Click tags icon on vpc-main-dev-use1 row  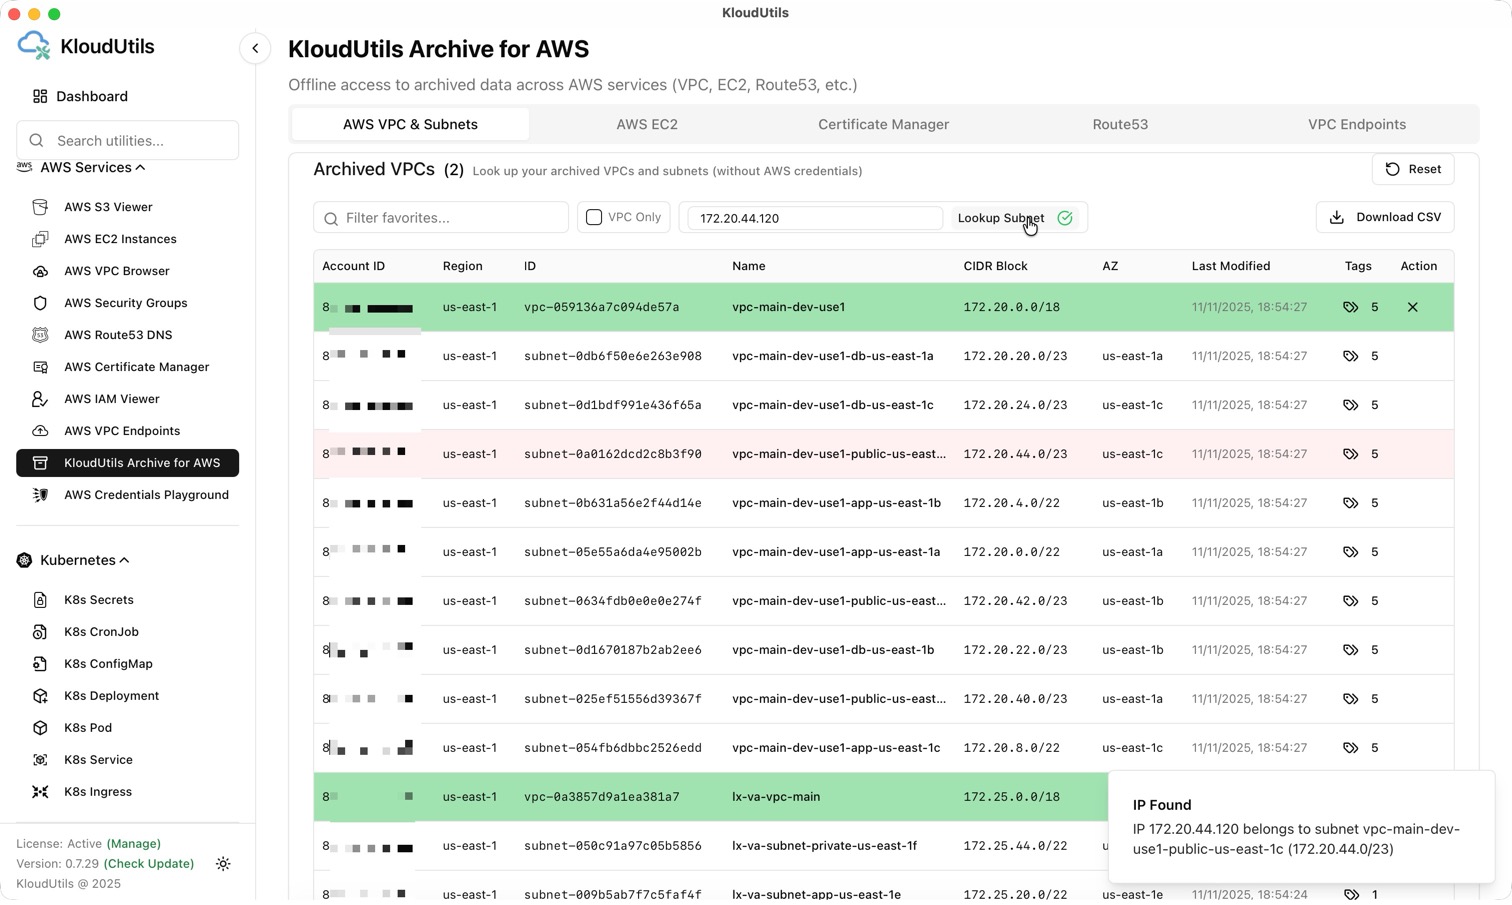[1350, 307]
